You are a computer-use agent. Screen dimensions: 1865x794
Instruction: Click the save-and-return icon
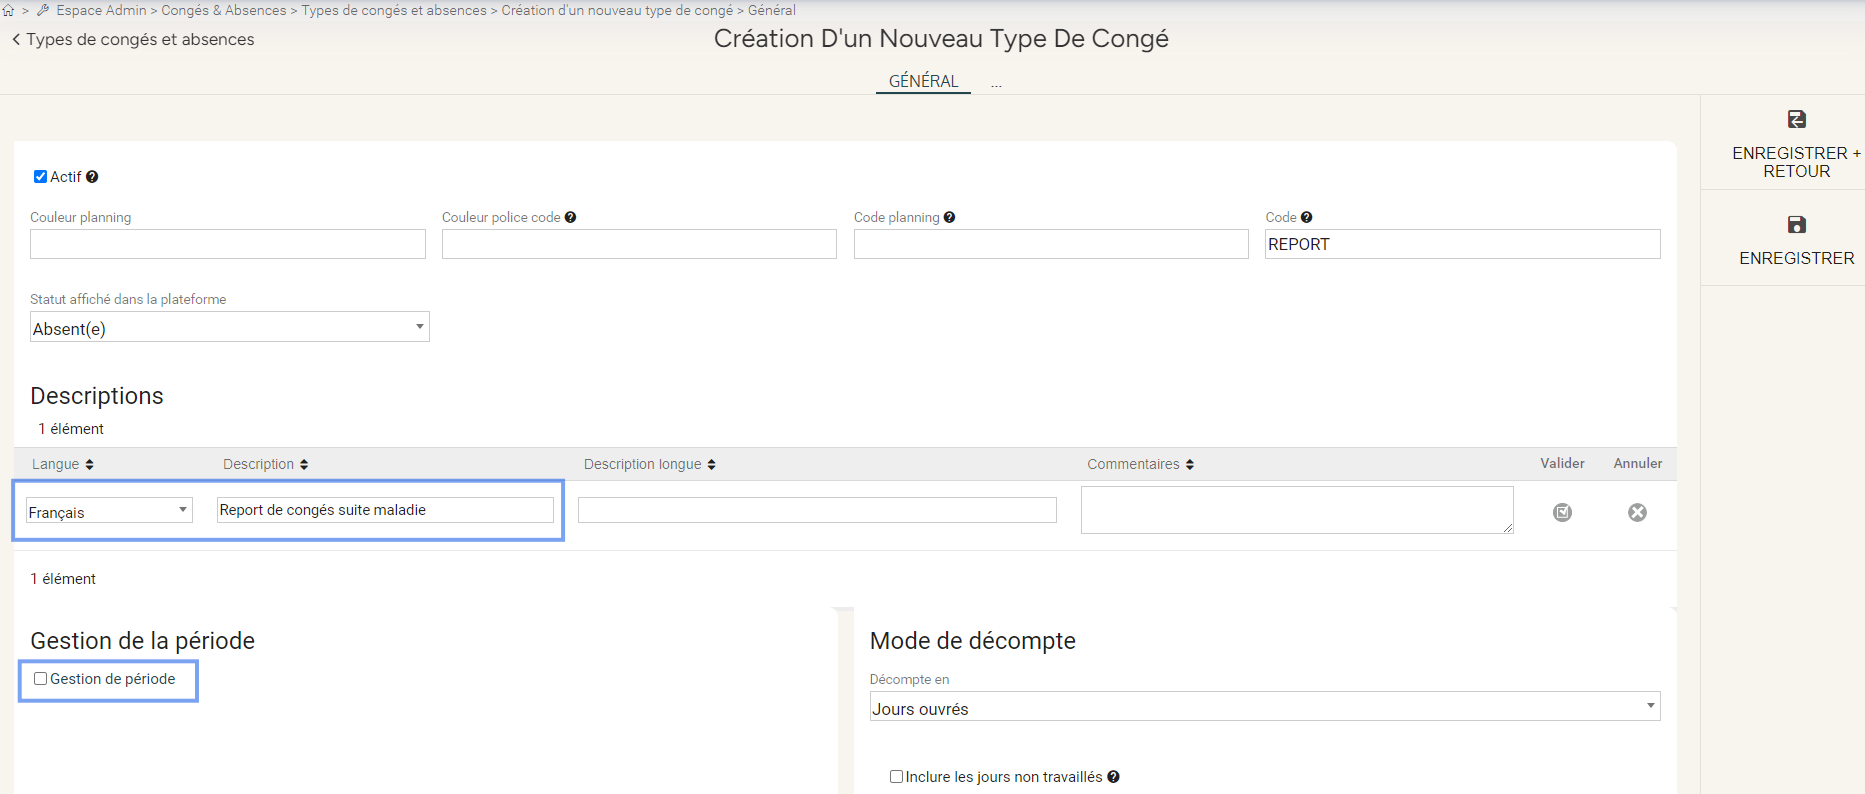pos(1796,120)
